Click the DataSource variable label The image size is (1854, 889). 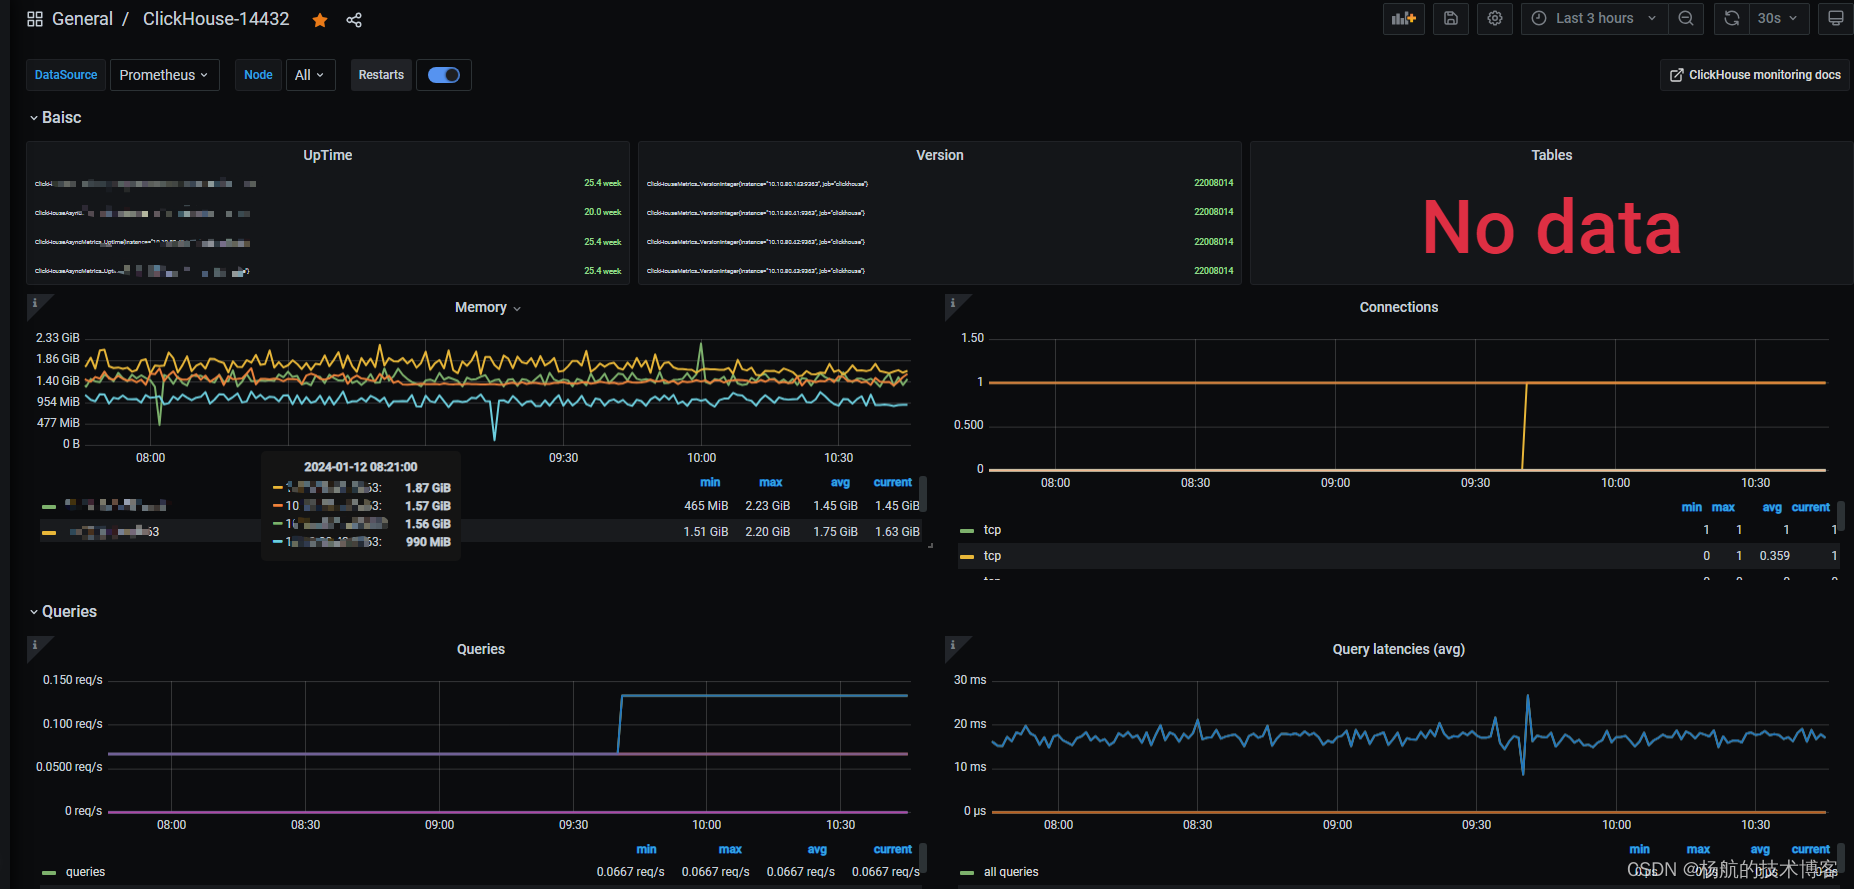66,75
